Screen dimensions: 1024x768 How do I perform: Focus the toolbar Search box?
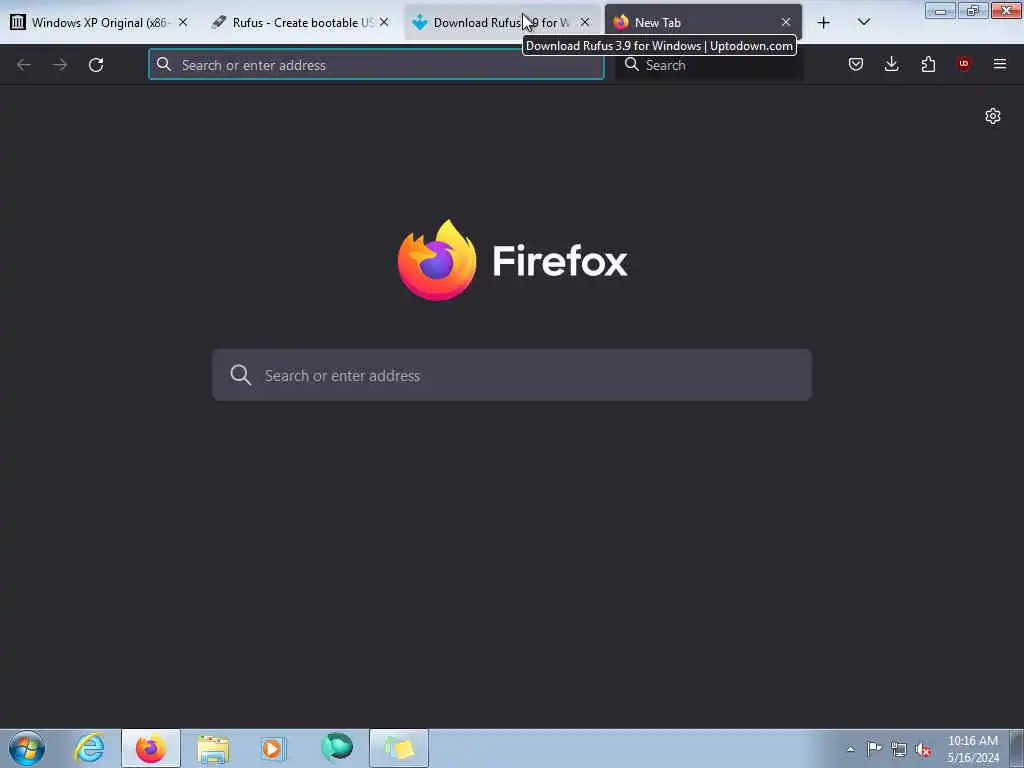click(709, 65)
